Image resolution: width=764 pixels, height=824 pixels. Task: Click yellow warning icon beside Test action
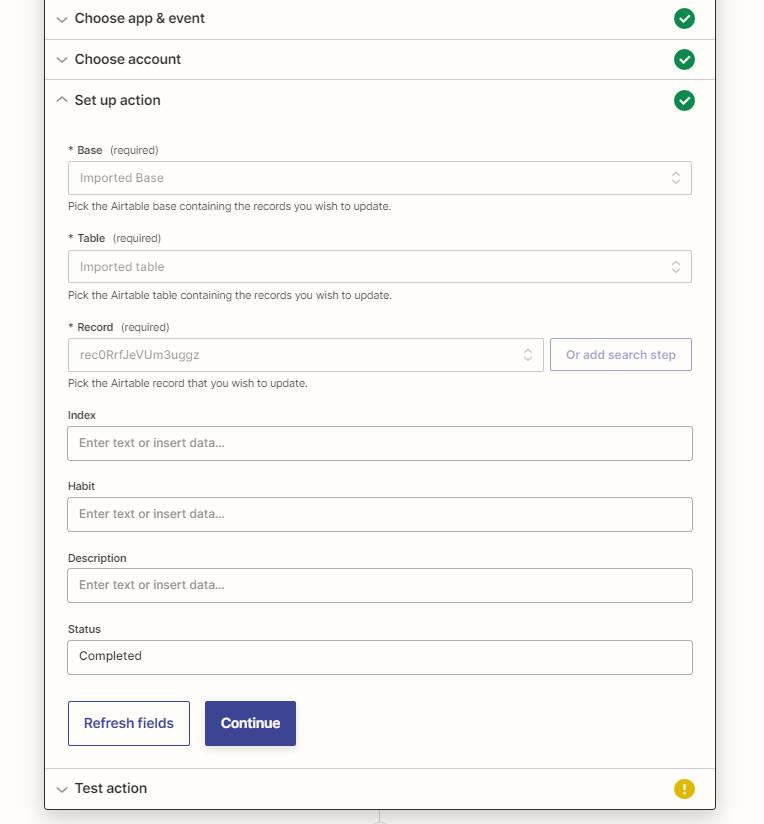click(684, 789)
